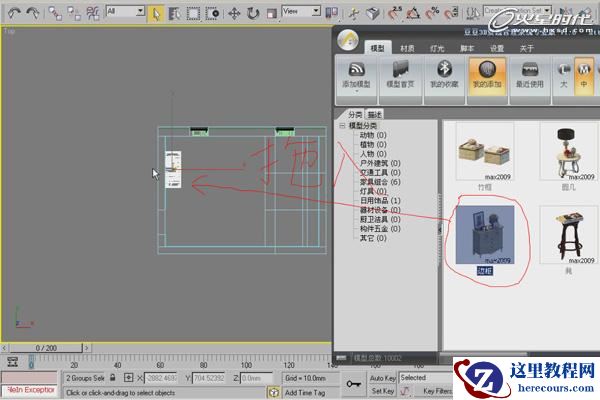This screenshot has height=400, width=600.
Task: Click the round application logo button
Action: click(x=348, y=40)
